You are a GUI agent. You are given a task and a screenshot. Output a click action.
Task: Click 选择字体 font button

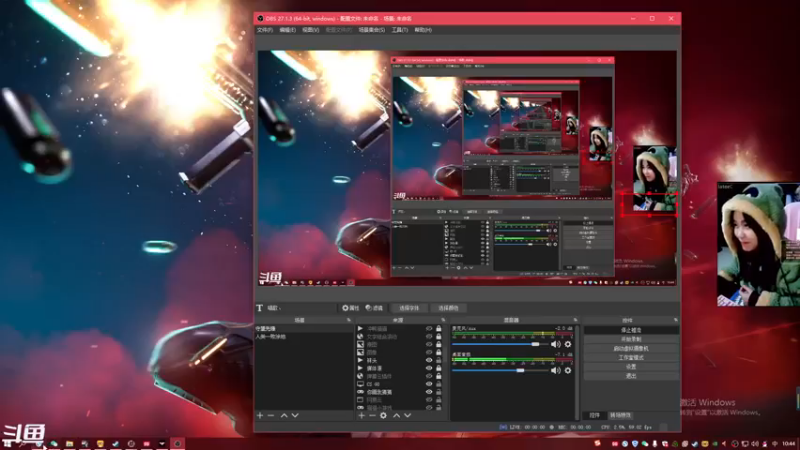[409, 308]
